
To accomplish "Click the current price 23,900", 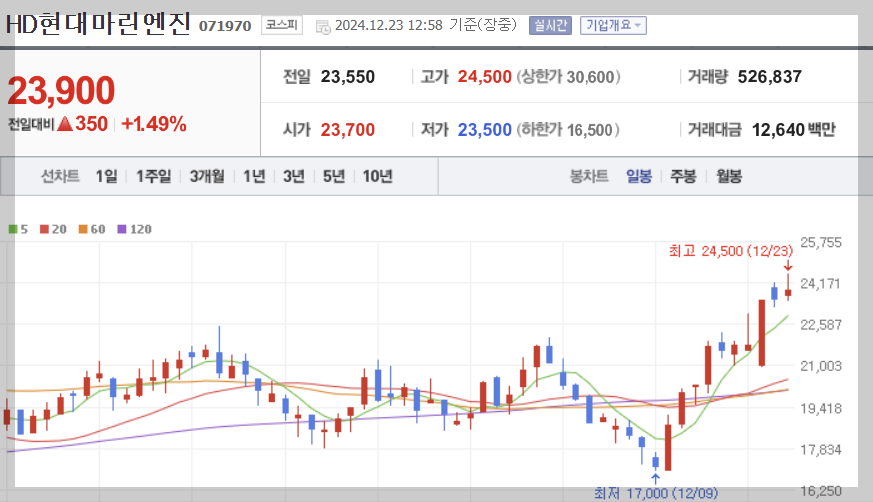I will point(61,91).
